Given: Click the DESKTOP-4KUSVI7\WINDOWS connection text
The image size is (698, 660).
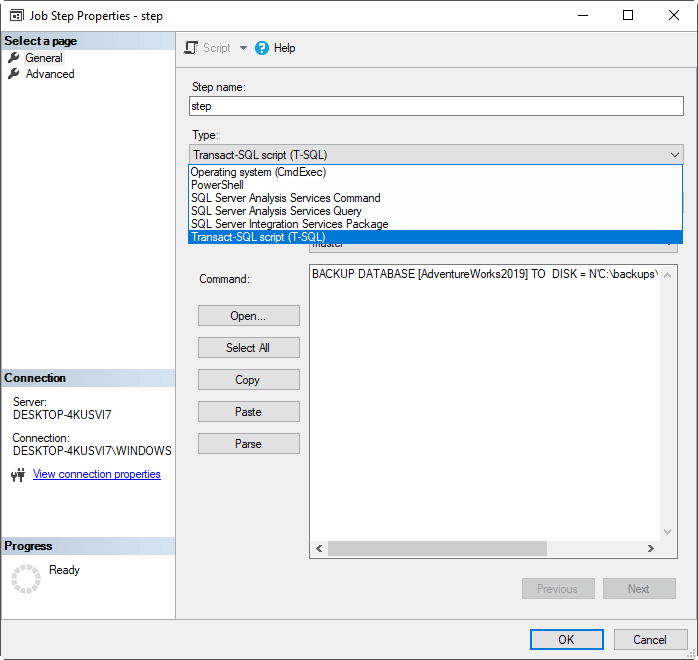Looking at the screenshot, I should coord(92,451).
